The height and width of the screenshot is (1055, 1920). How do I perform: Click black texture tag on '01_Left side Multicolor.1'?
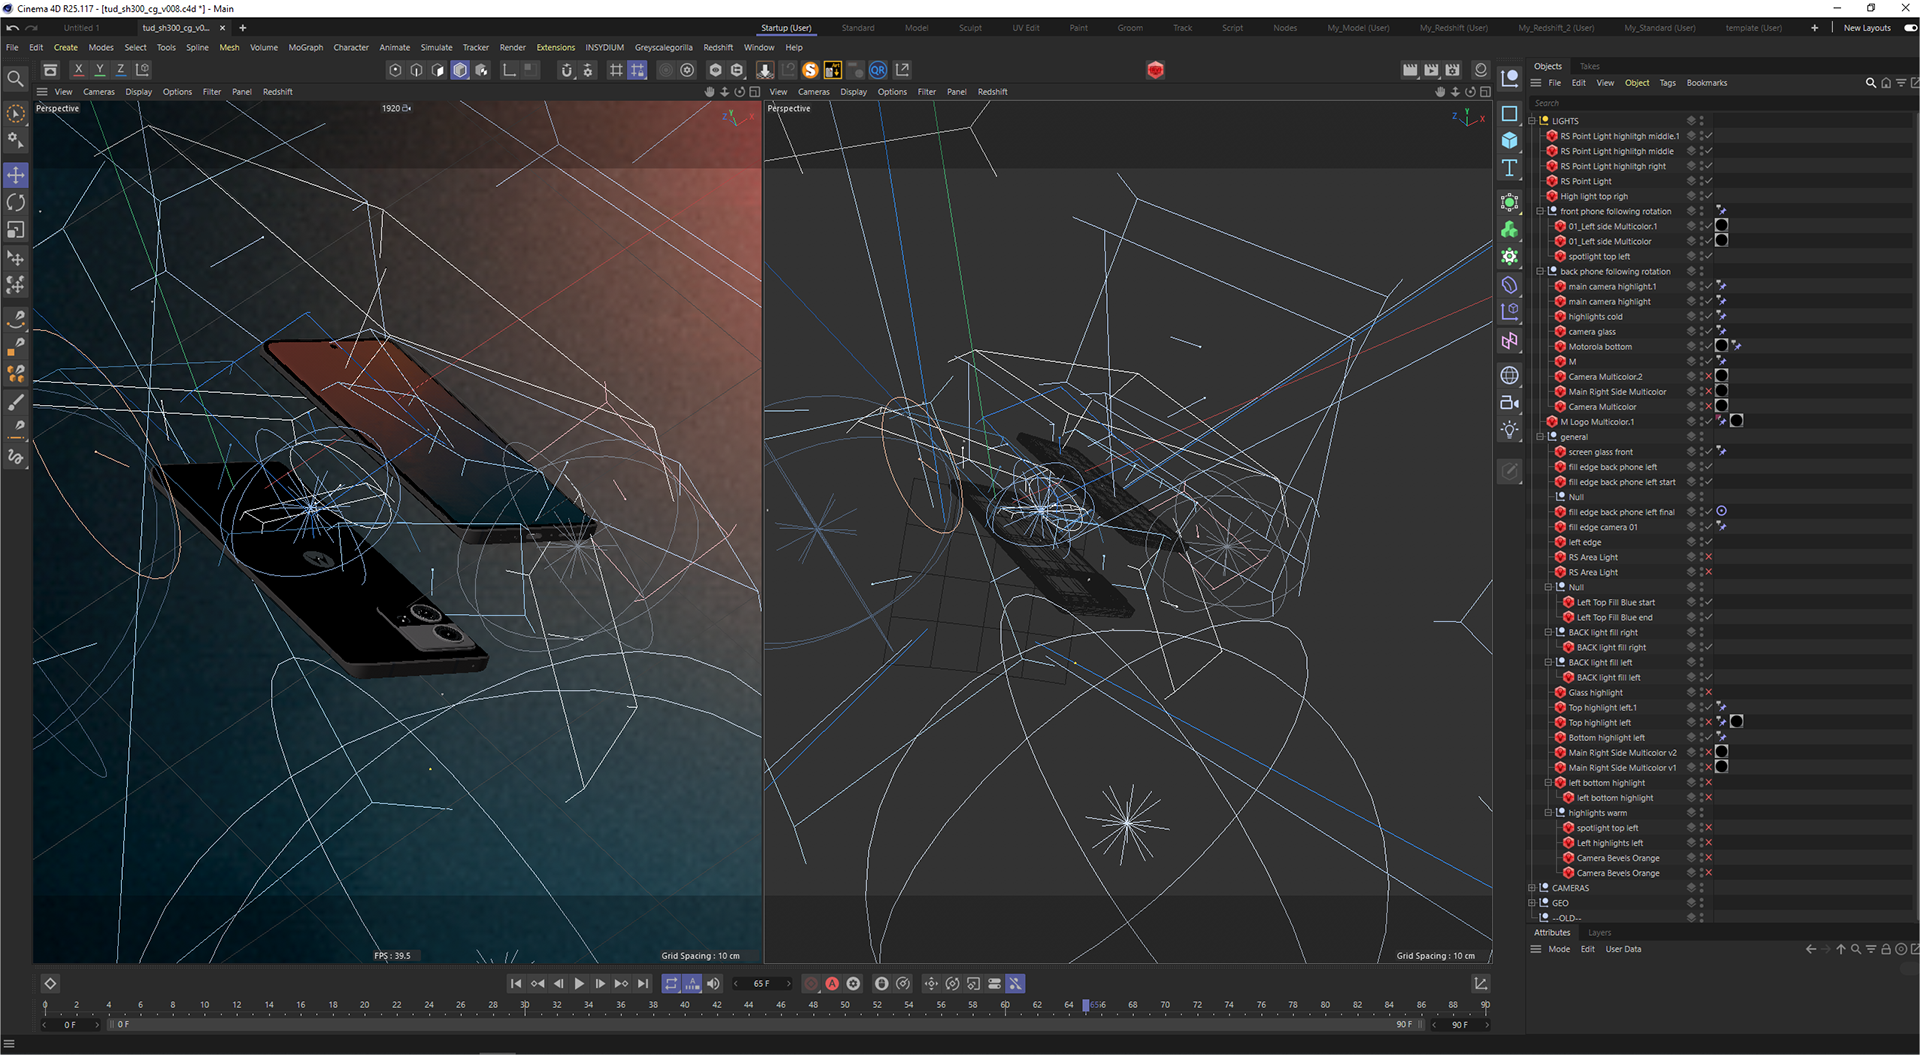(x=1721, y=227)
